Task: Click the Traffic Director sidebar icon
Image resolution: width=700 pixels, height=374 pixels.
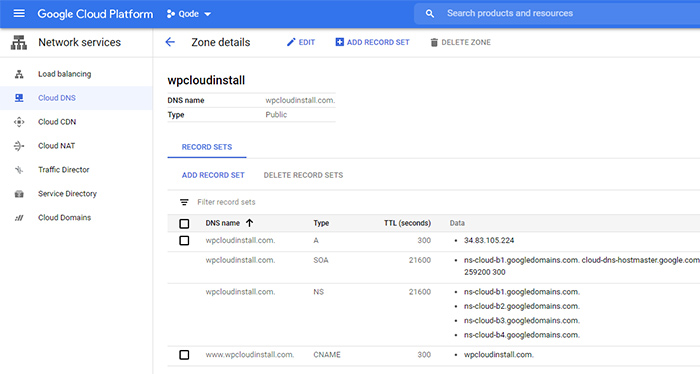Action: [19, 170]
